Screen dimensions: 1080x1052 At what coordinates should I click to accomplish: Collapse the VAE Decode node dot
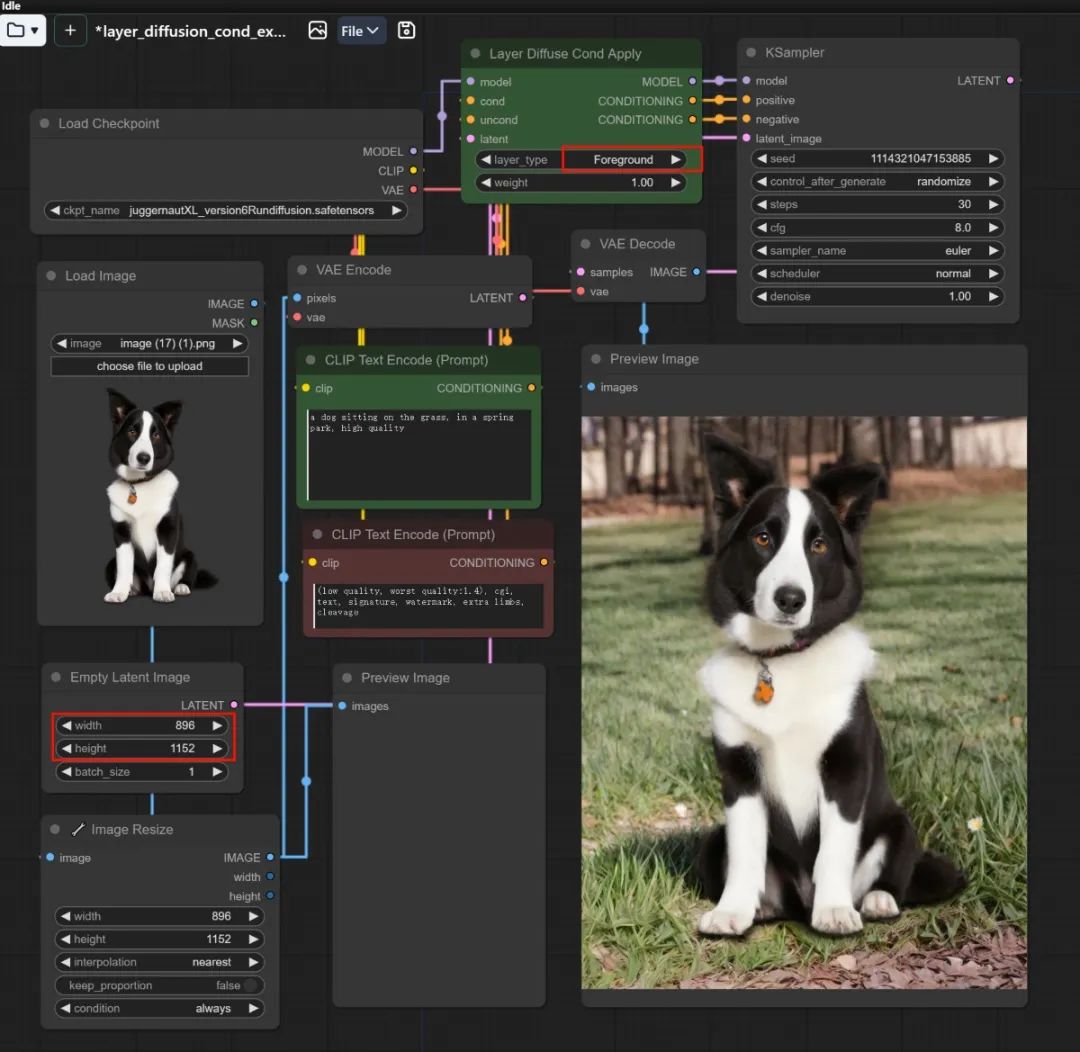[585, 244]
